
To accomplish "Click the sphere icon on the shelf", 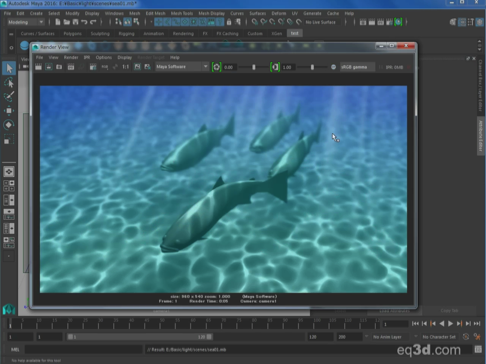I will click(24, 46).
